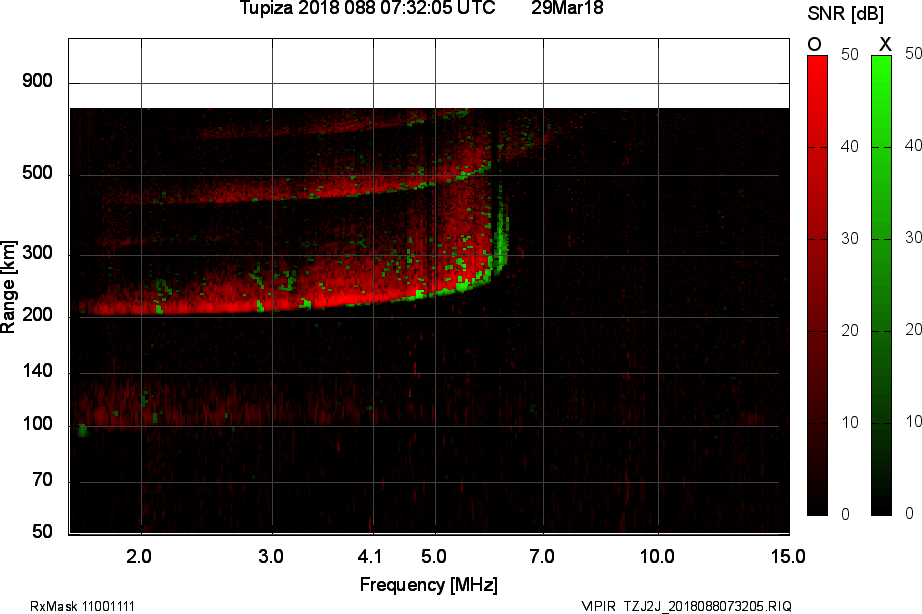Screen dimensions: 922x614
Task: Select the green X-mode color bar
Action: click(881, 285)
